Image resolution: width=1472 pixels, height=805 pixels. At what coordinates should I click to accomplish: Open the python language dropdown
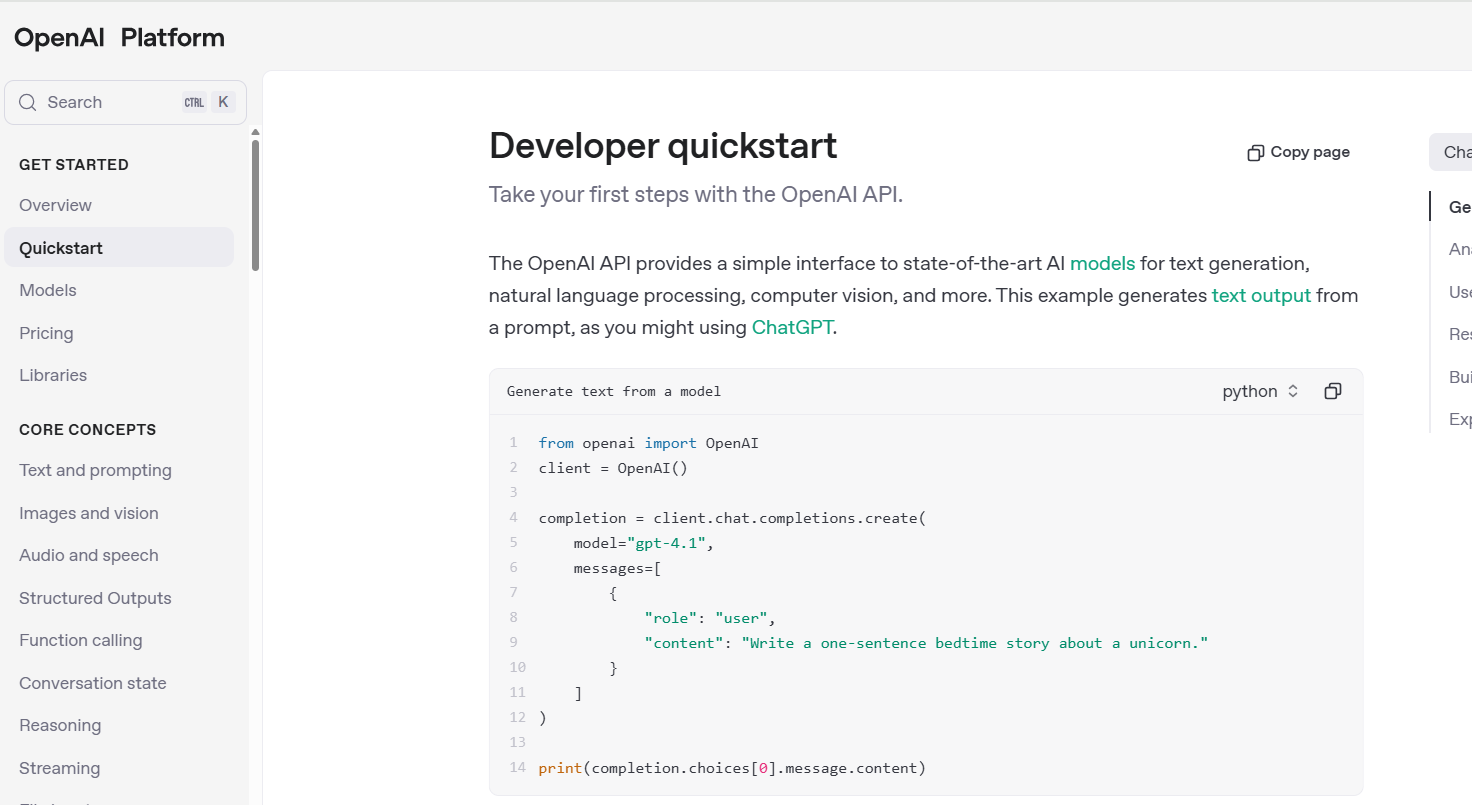pos(1260,391)
